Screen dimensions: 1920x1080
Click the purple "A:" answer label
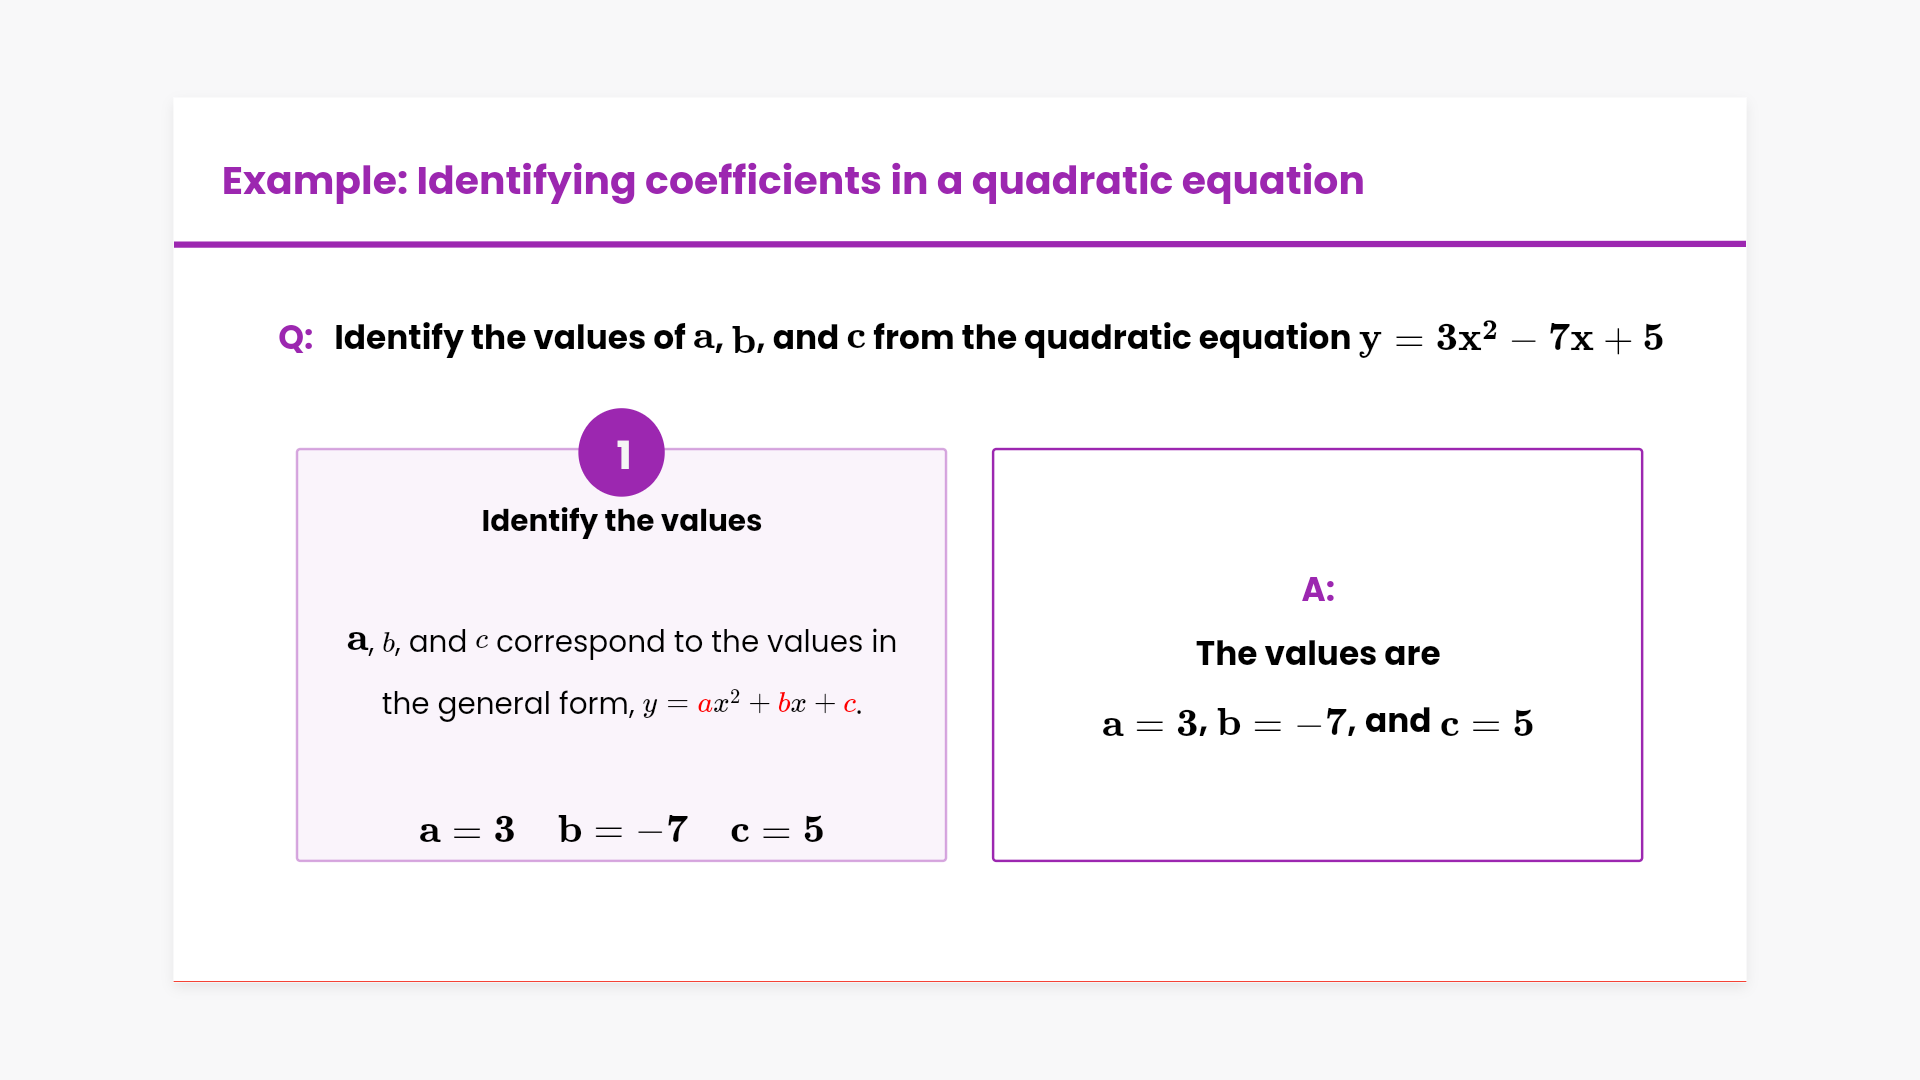[x=1318, y=590]
